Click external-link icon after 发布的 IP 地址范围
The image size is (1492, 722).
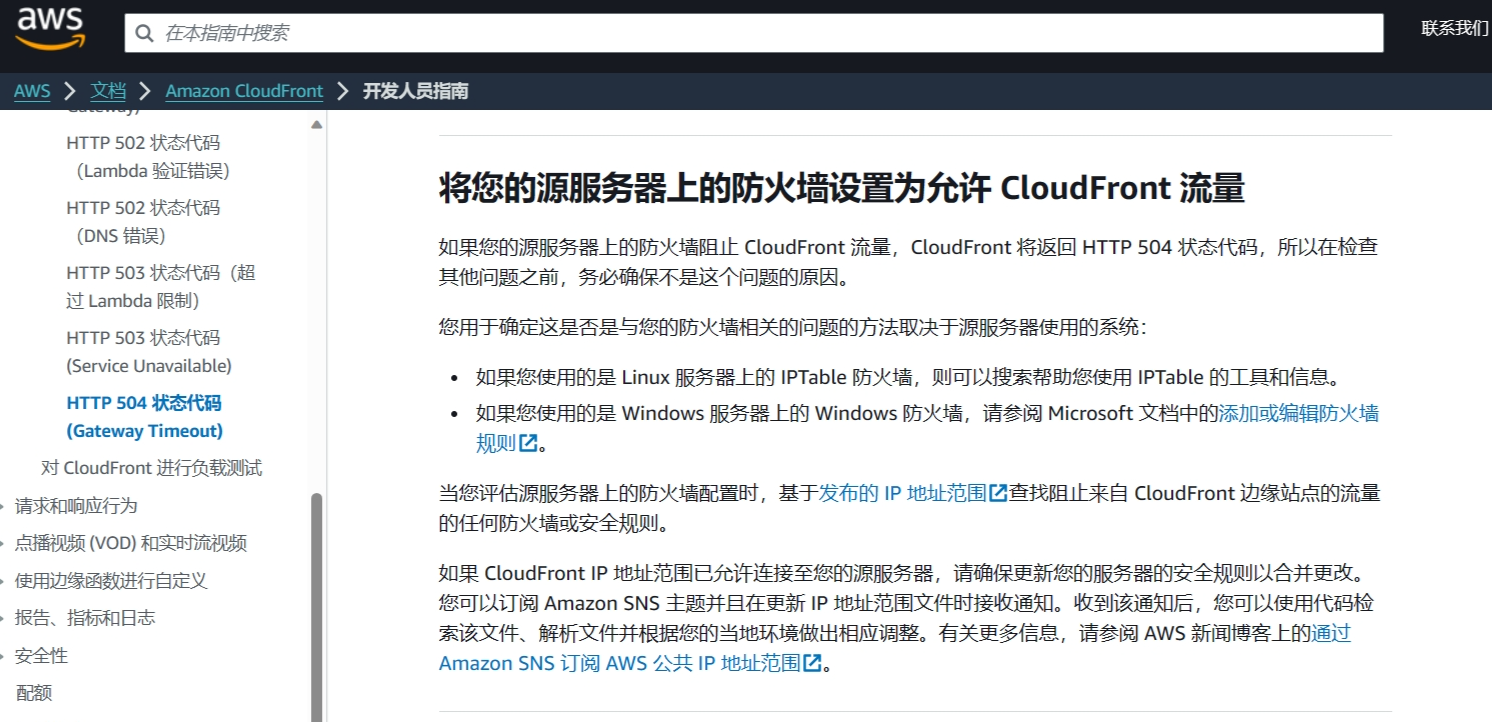click(x=998, y=493)
